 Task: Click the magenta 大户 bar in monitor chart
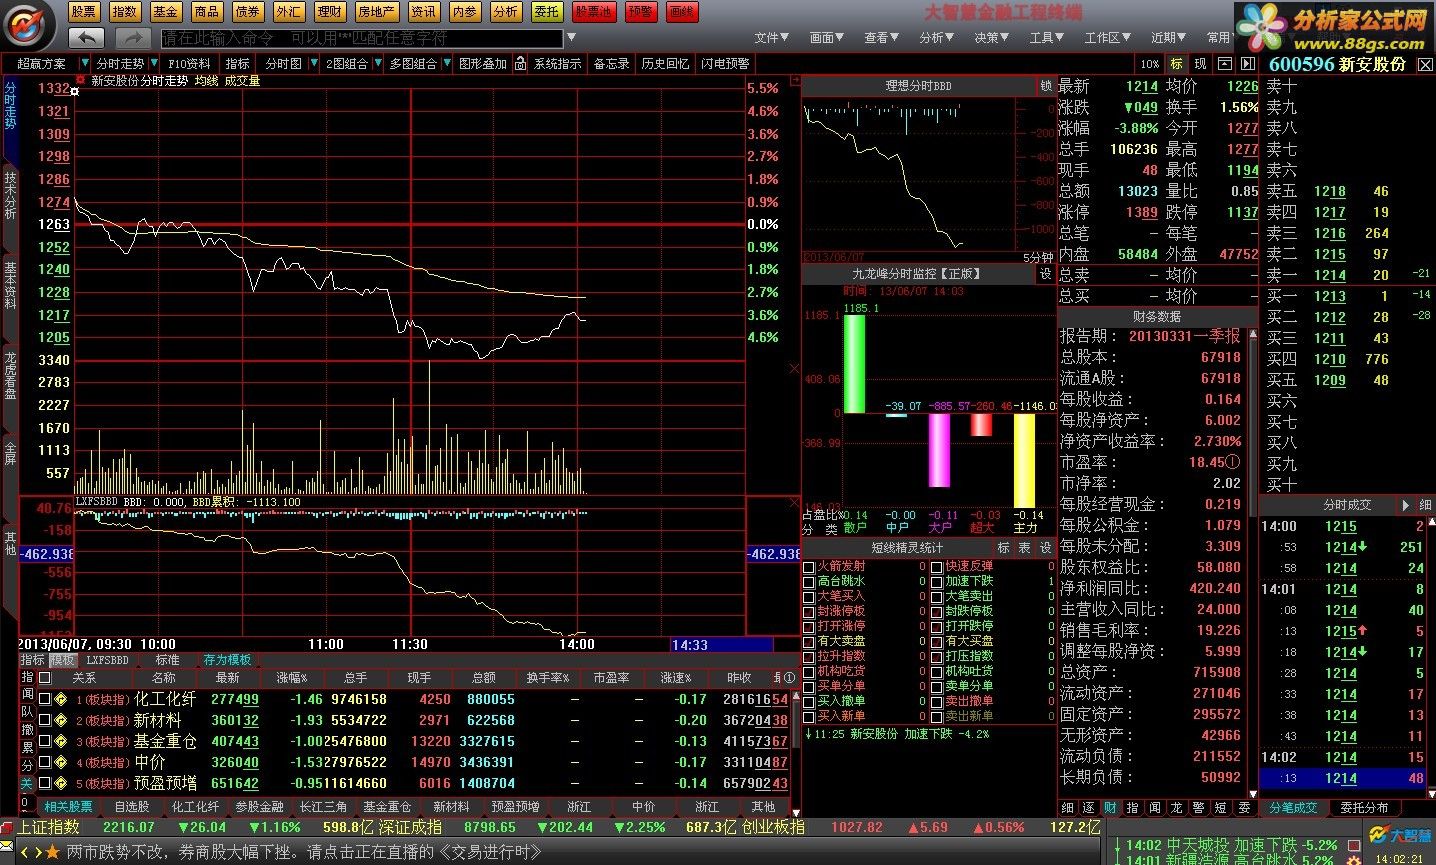click(x=939, y=450)
